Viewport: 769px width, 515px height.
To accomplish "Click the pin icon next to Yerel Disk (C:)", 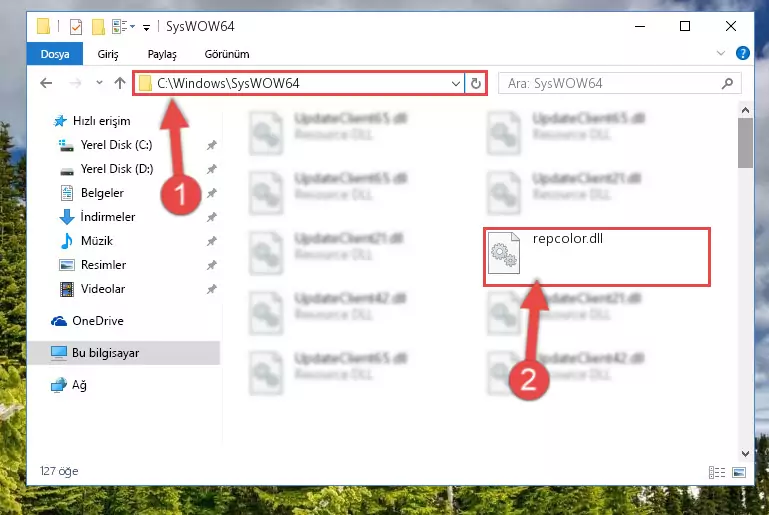I will coord(211,145).
